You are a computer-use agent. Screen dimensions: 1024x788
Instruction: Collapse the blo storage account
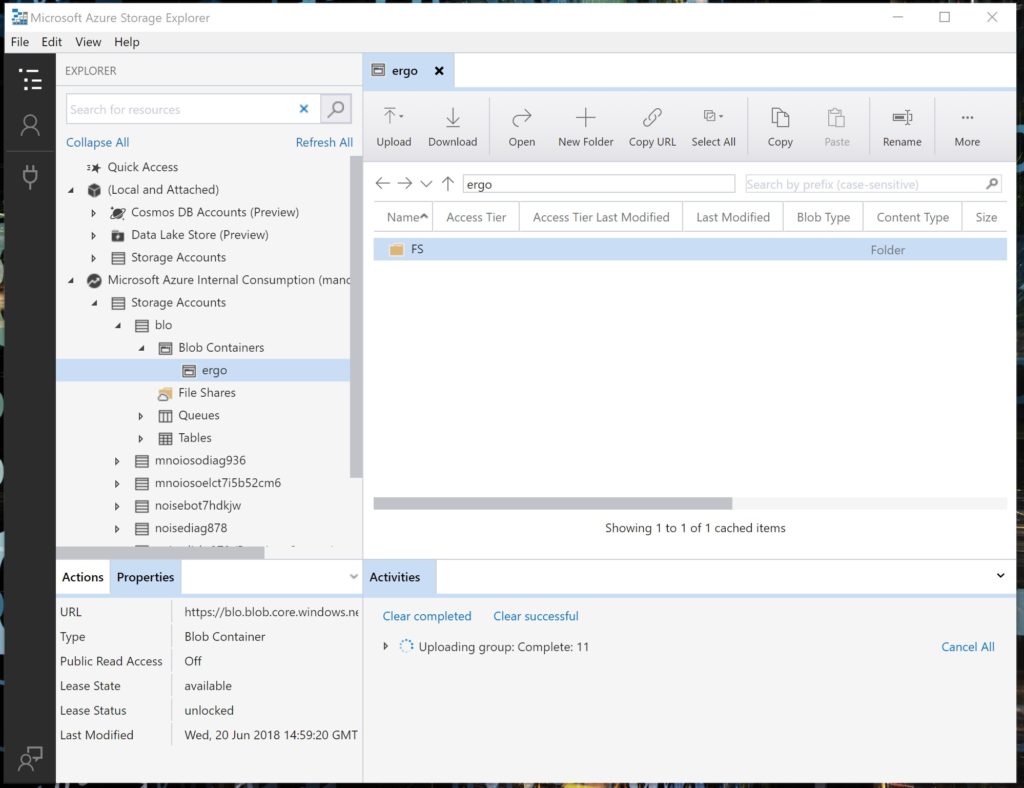(x=118, y=326)
